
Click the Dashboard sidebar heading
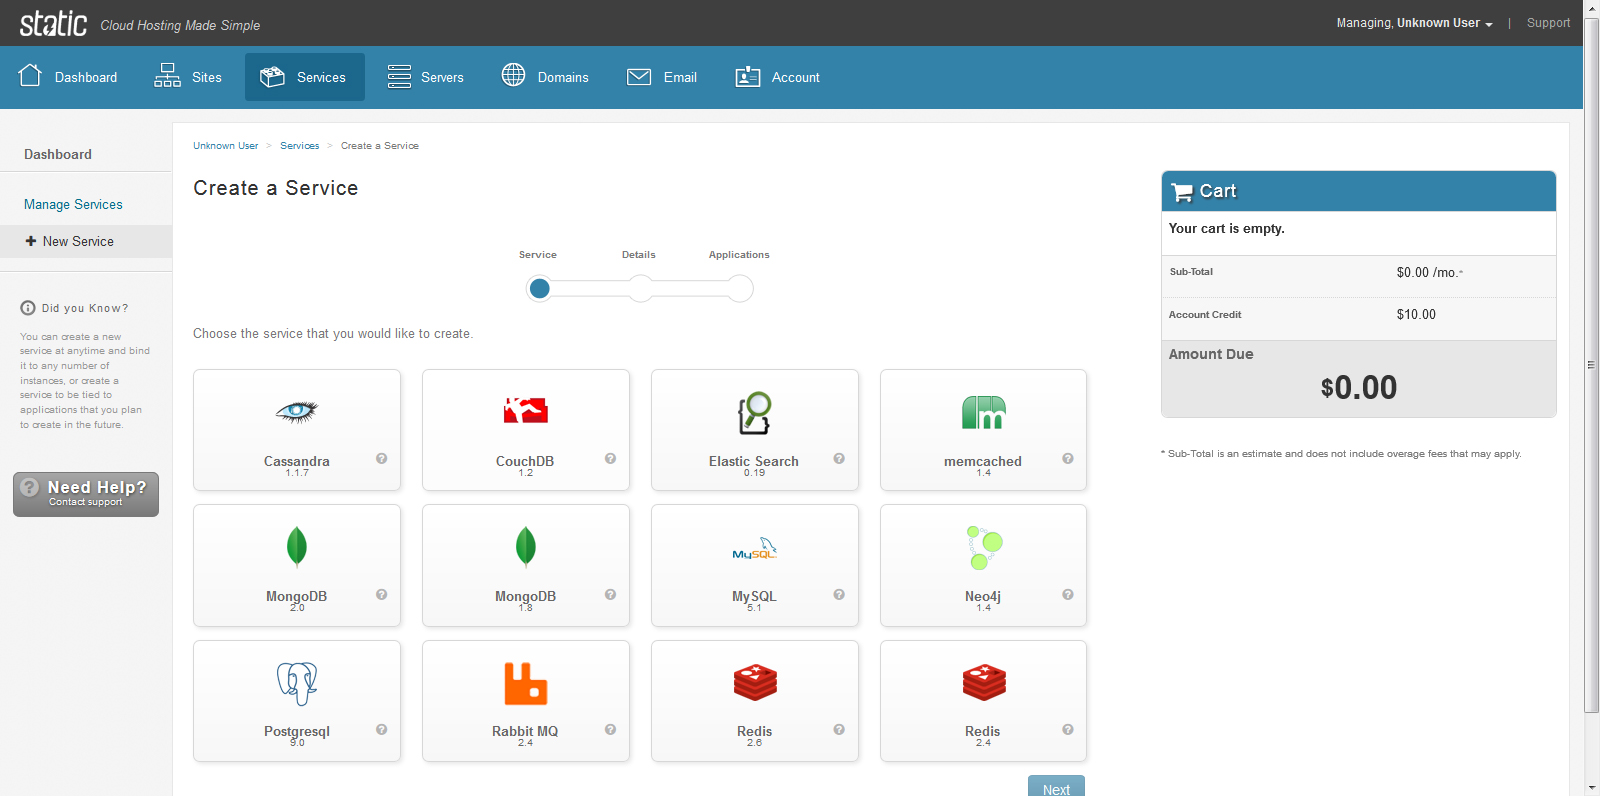(x=58, y=154)
